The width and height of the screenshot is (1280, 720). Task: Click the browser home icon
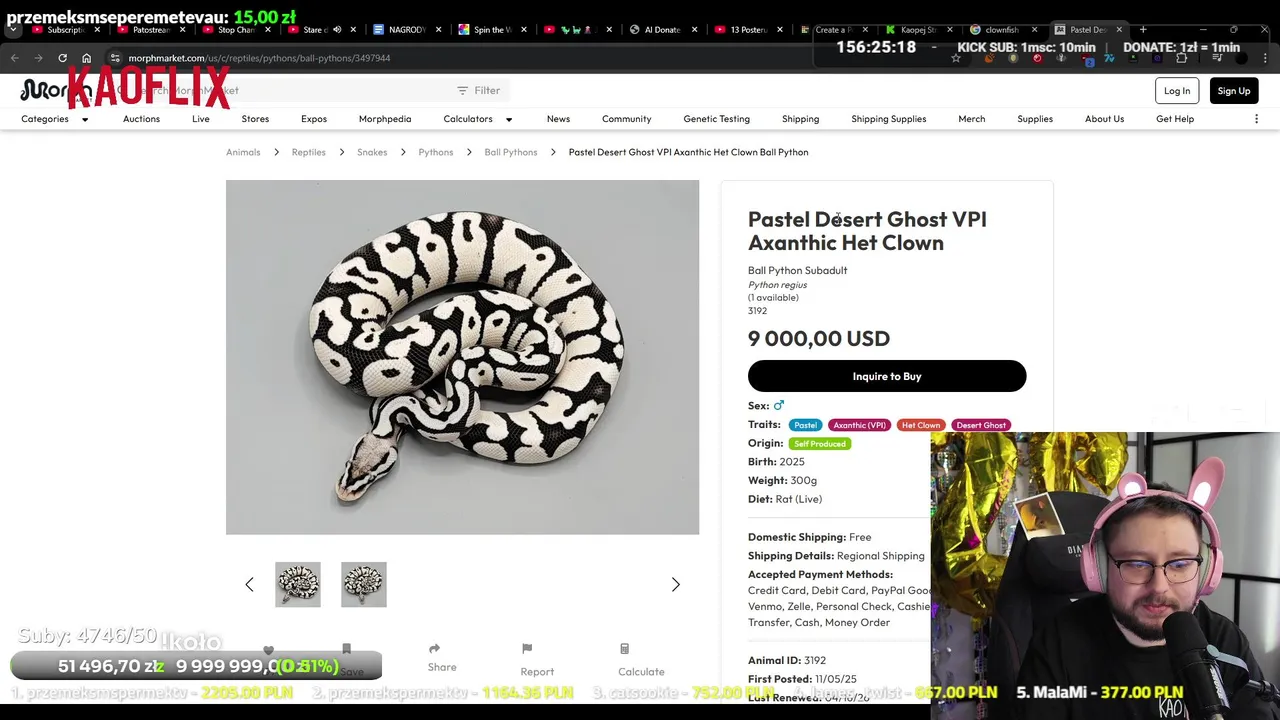pyautogui.click(x=86, y=58)
